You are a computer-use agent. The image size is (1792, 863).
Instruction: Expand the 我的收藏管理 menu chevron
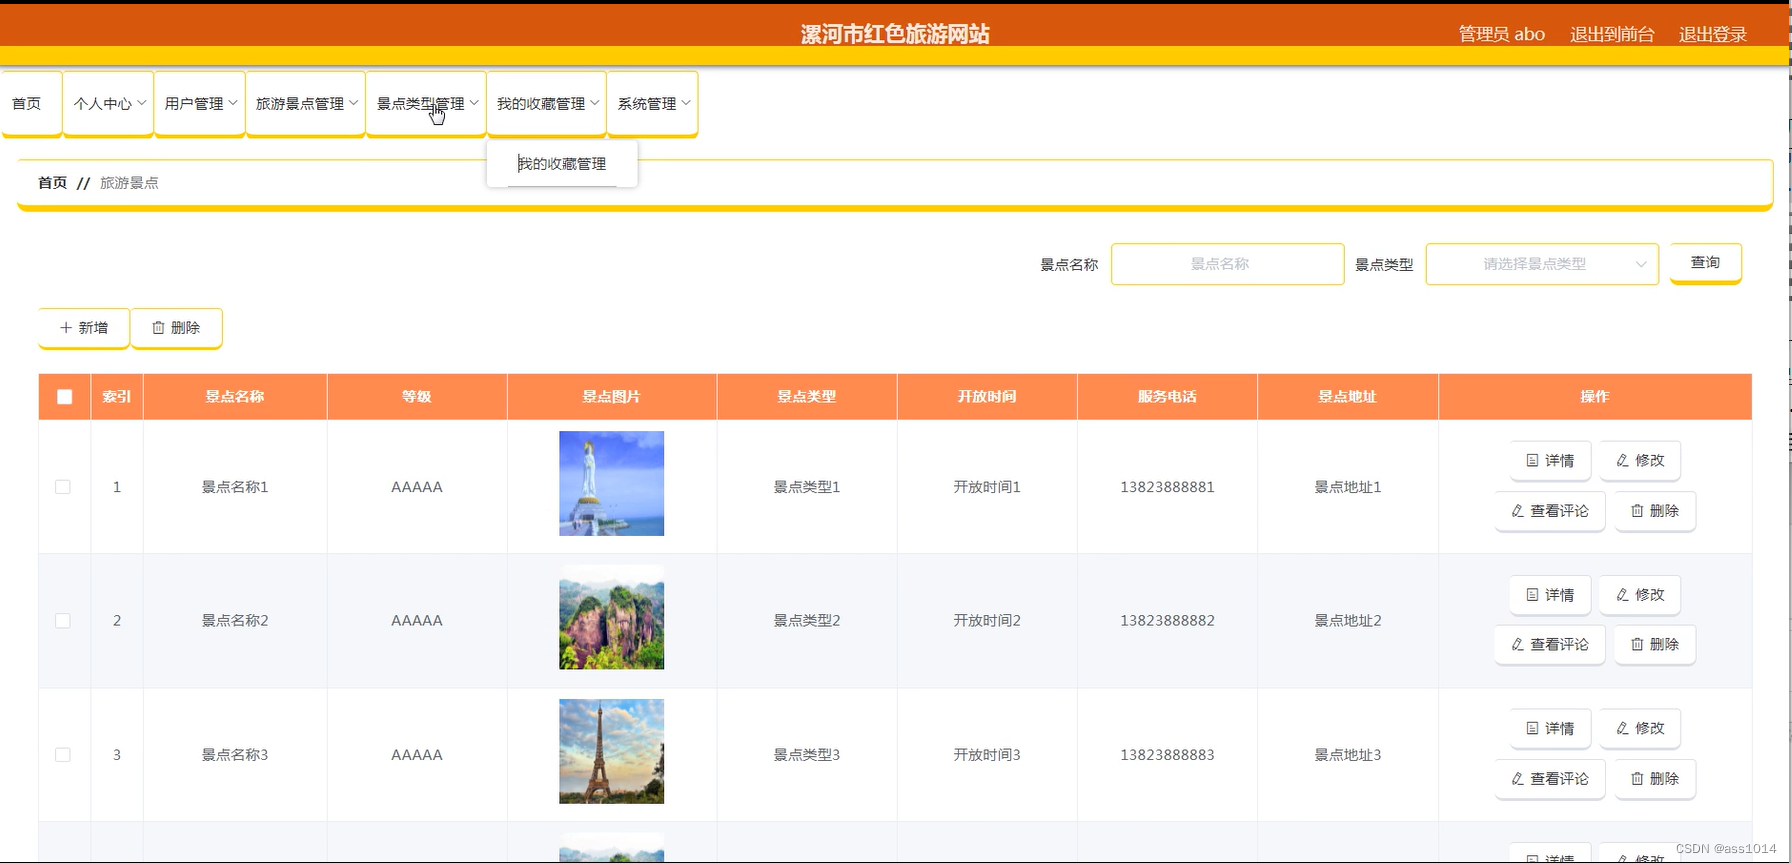coord(595,103)
